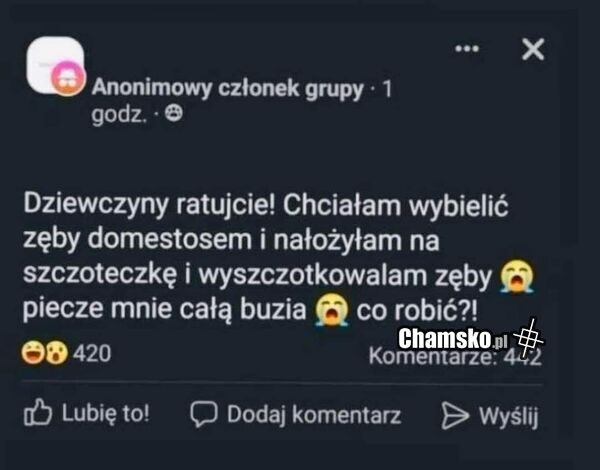
Task: Click the pink anonymous badge icon
Action: (68, 78)
